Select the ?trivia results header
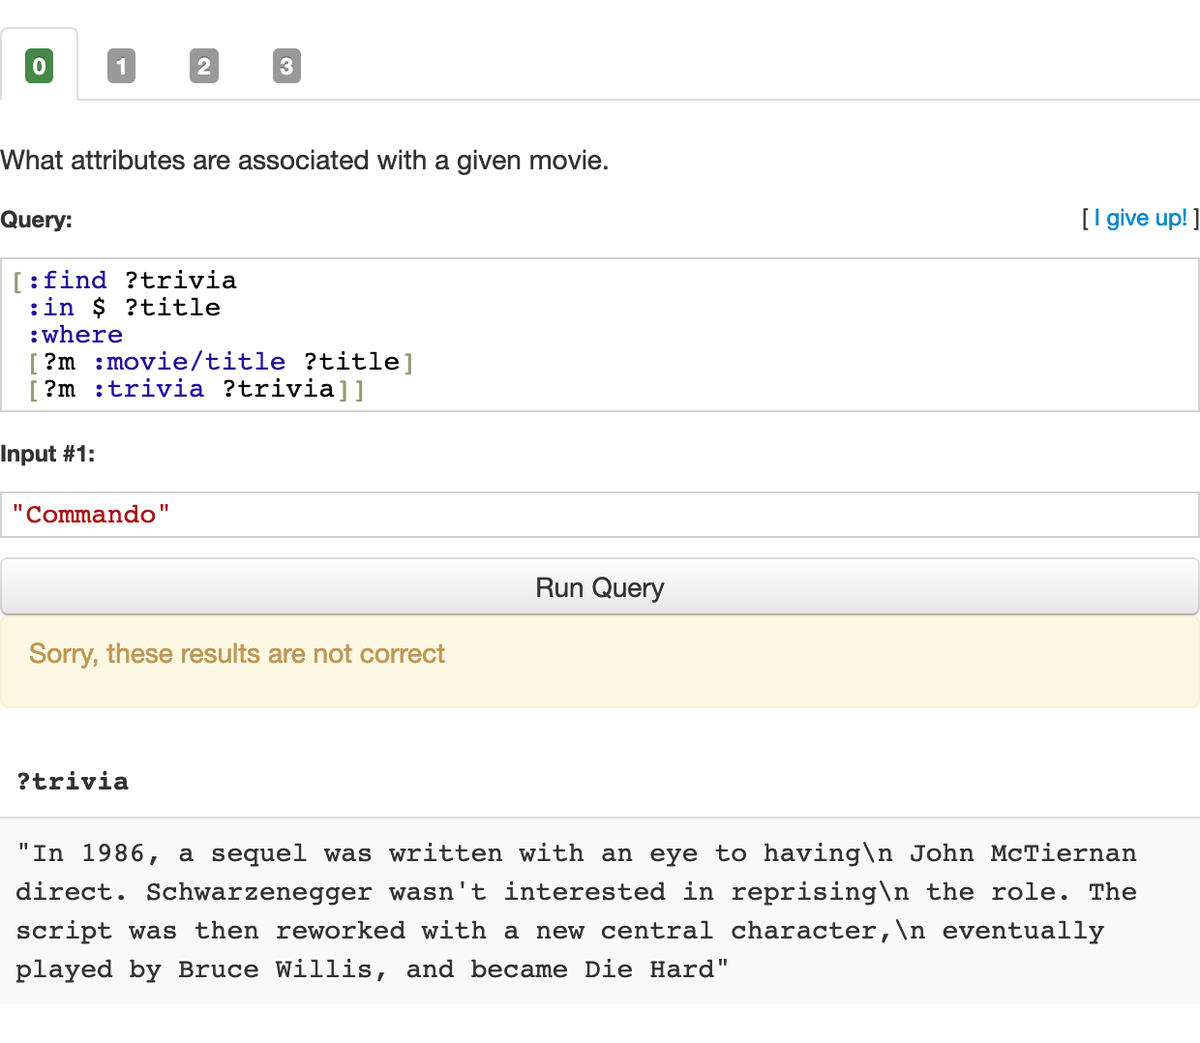Viewport: 1200px width, 1043px height. 73,782
